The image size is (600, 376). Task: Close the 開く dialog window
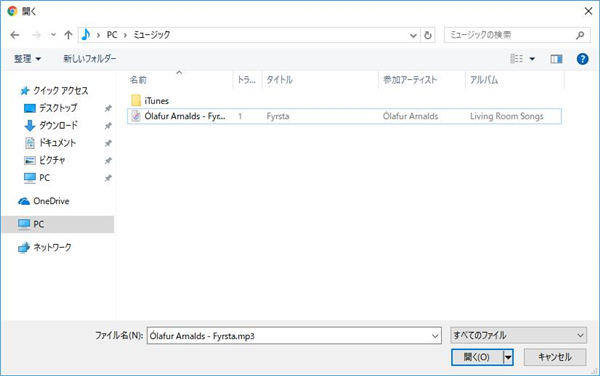[x=589, y=11]
